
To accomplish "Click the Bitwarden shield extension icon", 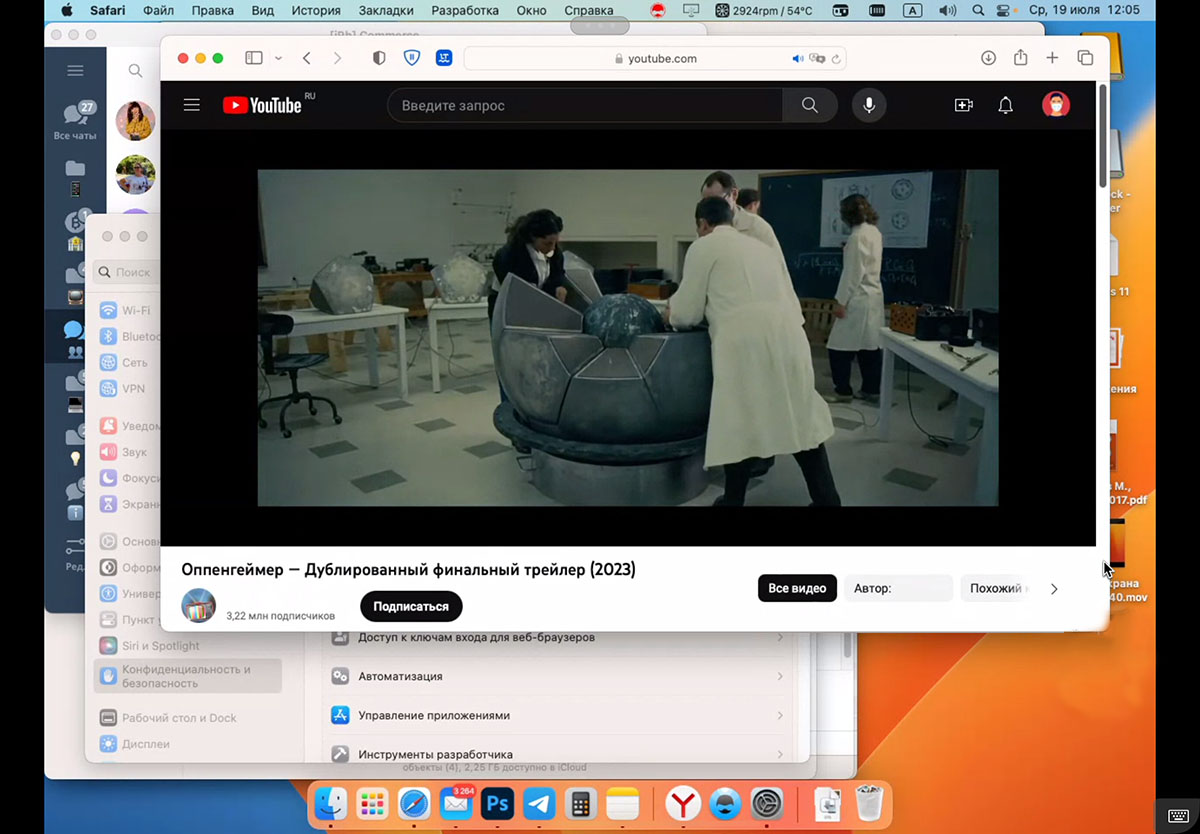I will [x=412, y=58].
